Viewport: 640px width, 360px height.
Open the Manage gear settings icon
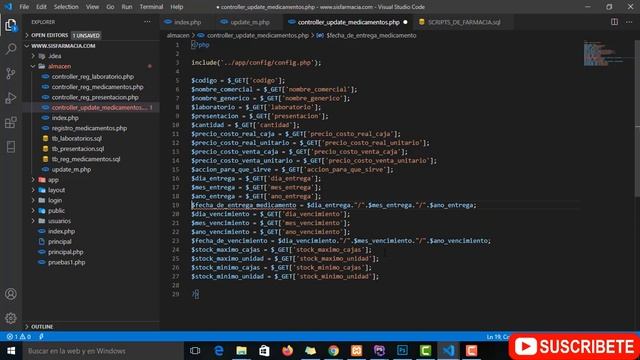11,318
